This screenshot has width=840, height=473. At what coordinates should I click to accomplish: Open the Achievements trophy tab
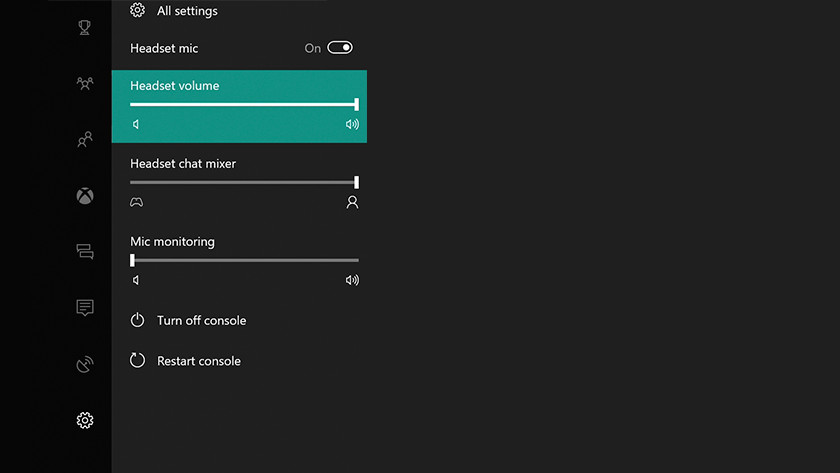[x=85, y=28]
